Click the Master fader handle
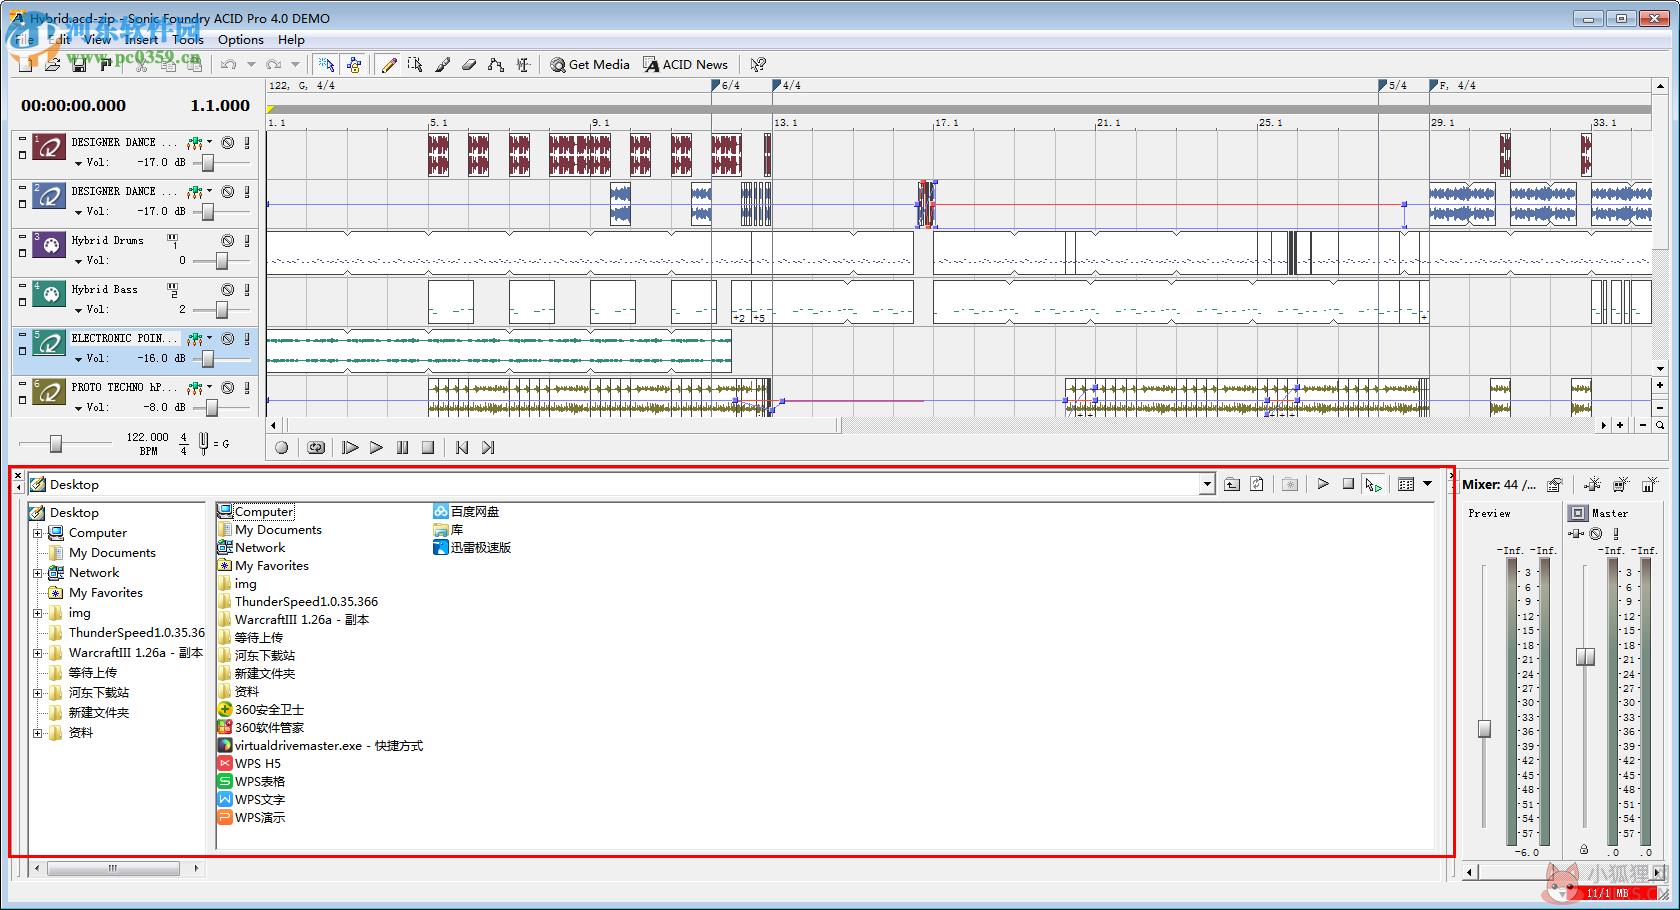The height and width of the screenshot is (910, 1680). click(x=1585, y=657)
